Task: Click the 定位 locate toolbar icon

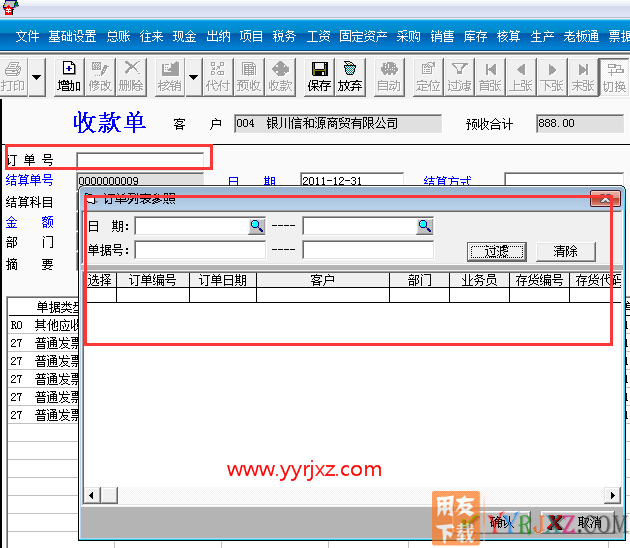Action: pos(428,77)
